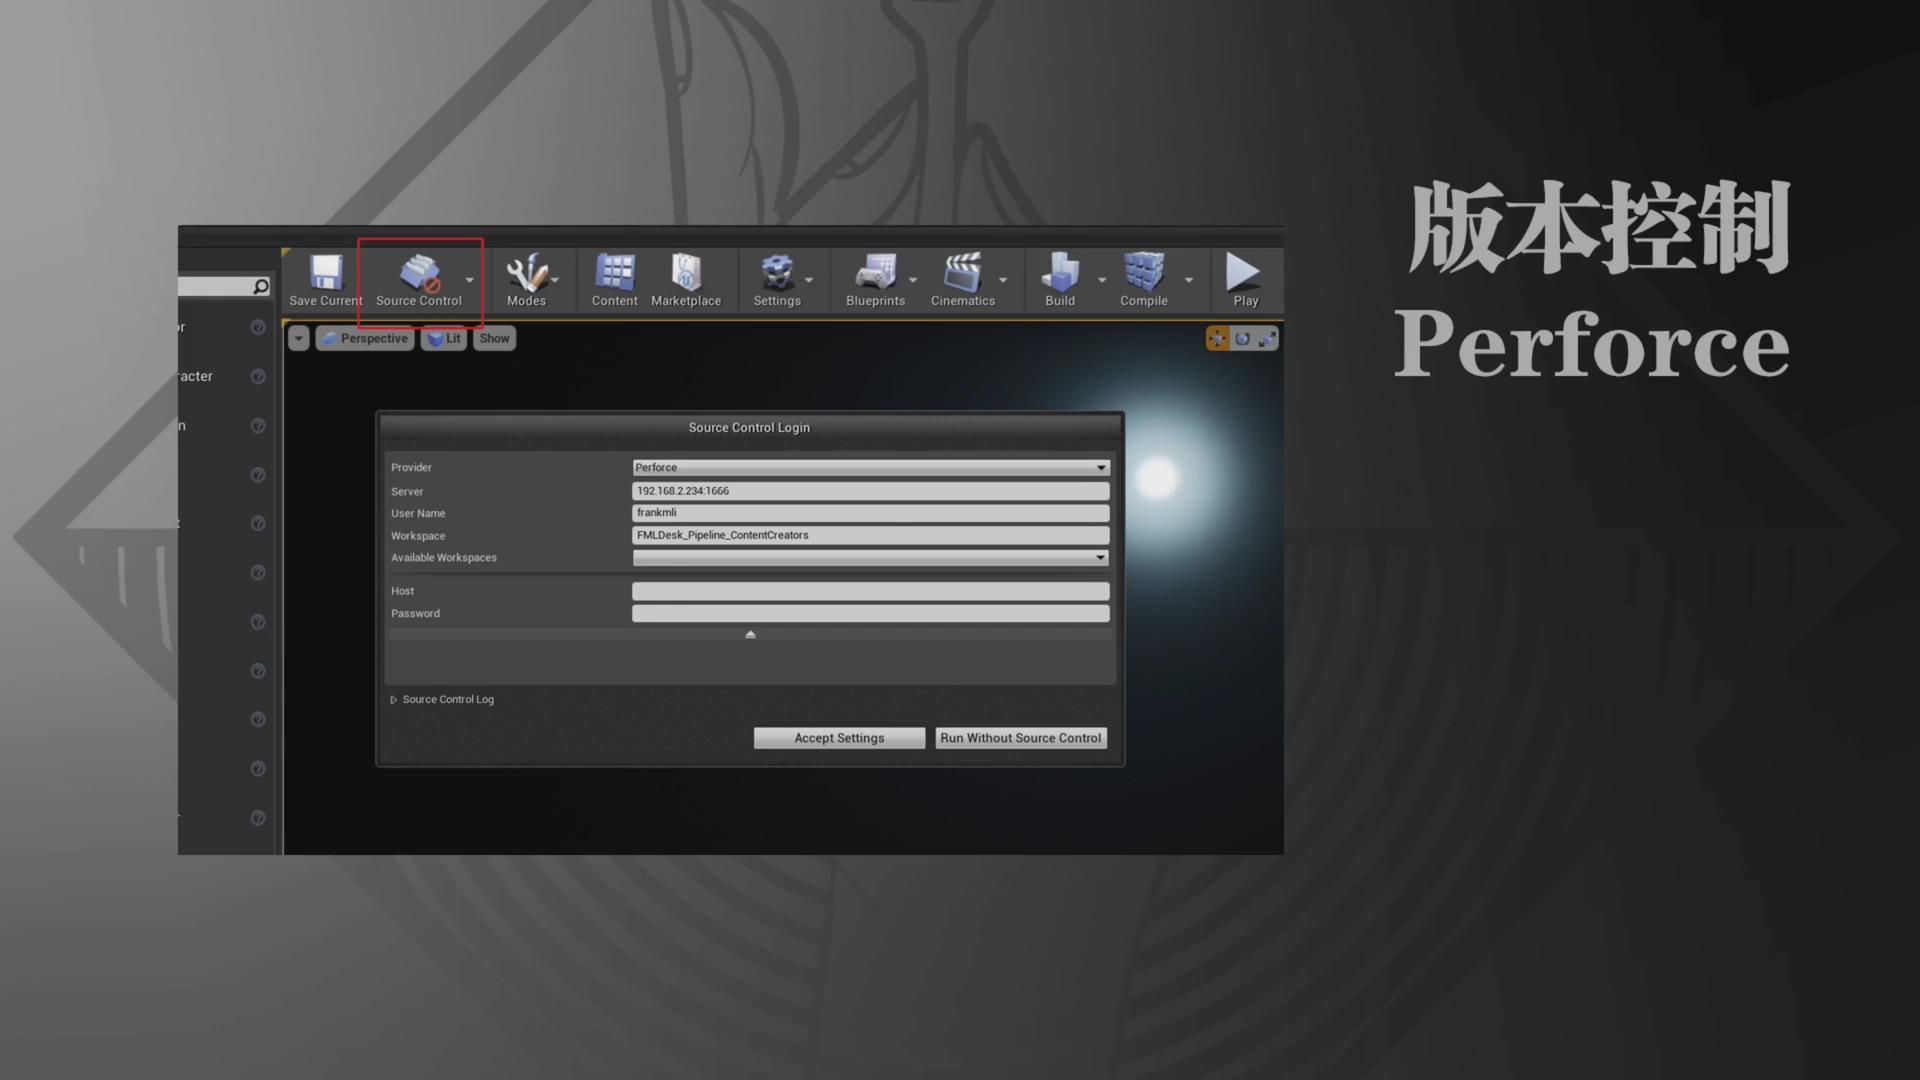
Task: Expand the Cinematics dropdown arrow
Action: point(1003,280)
